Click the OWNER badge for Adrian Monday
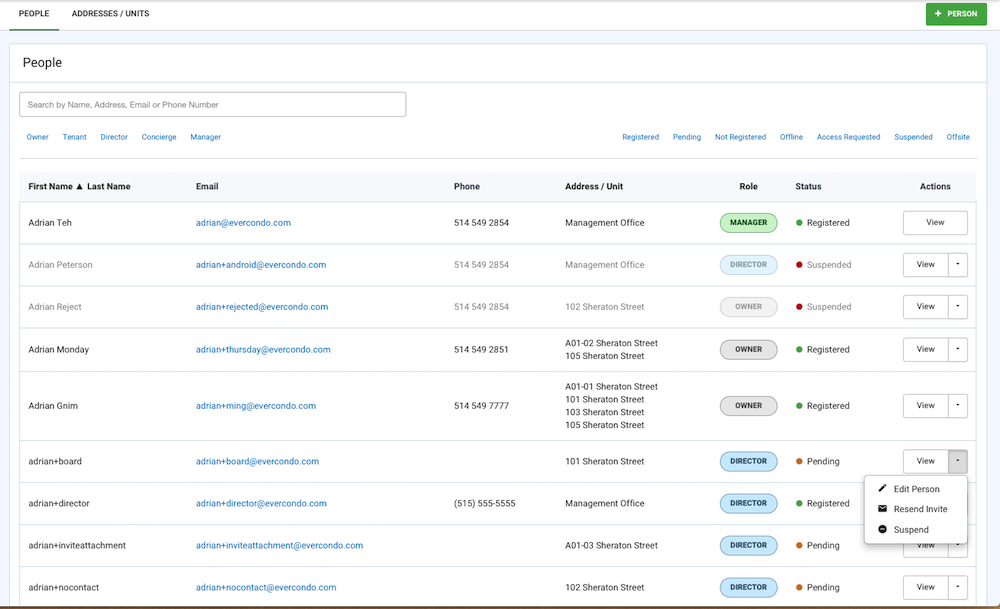The width and height of the screenshot is (1000, 609). coord(749,349)
